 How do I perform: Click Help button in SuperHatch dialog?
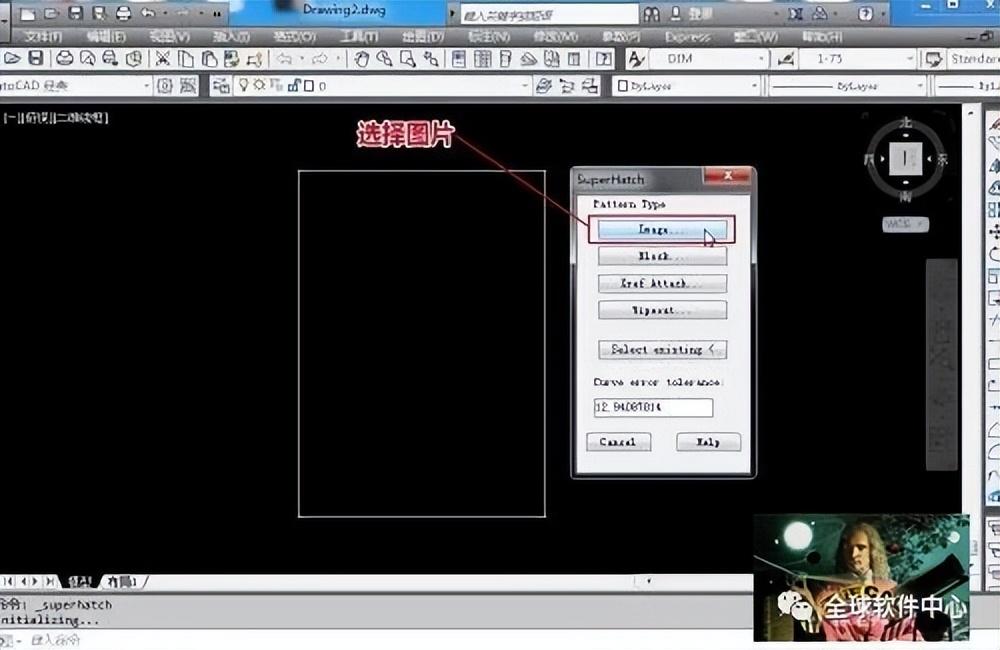click(x=709, y=442)
